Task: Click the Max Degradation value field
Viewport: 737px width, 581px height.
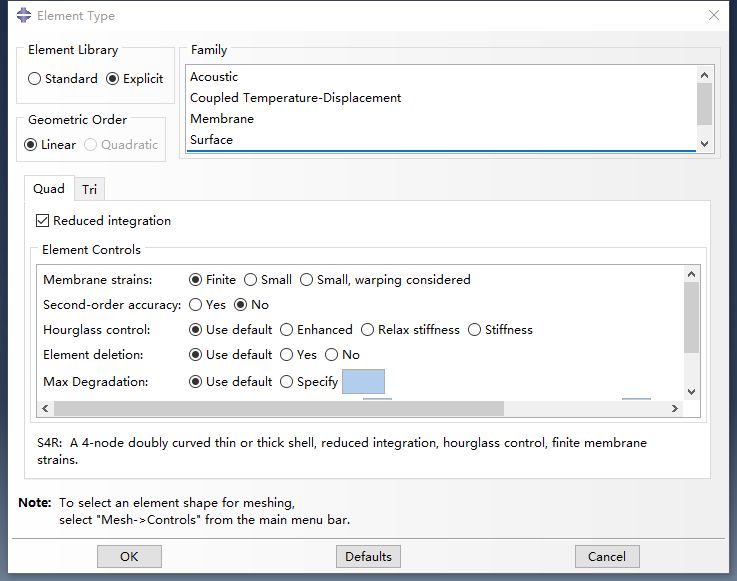Action: pyautogui.click(x=363, y=381)
